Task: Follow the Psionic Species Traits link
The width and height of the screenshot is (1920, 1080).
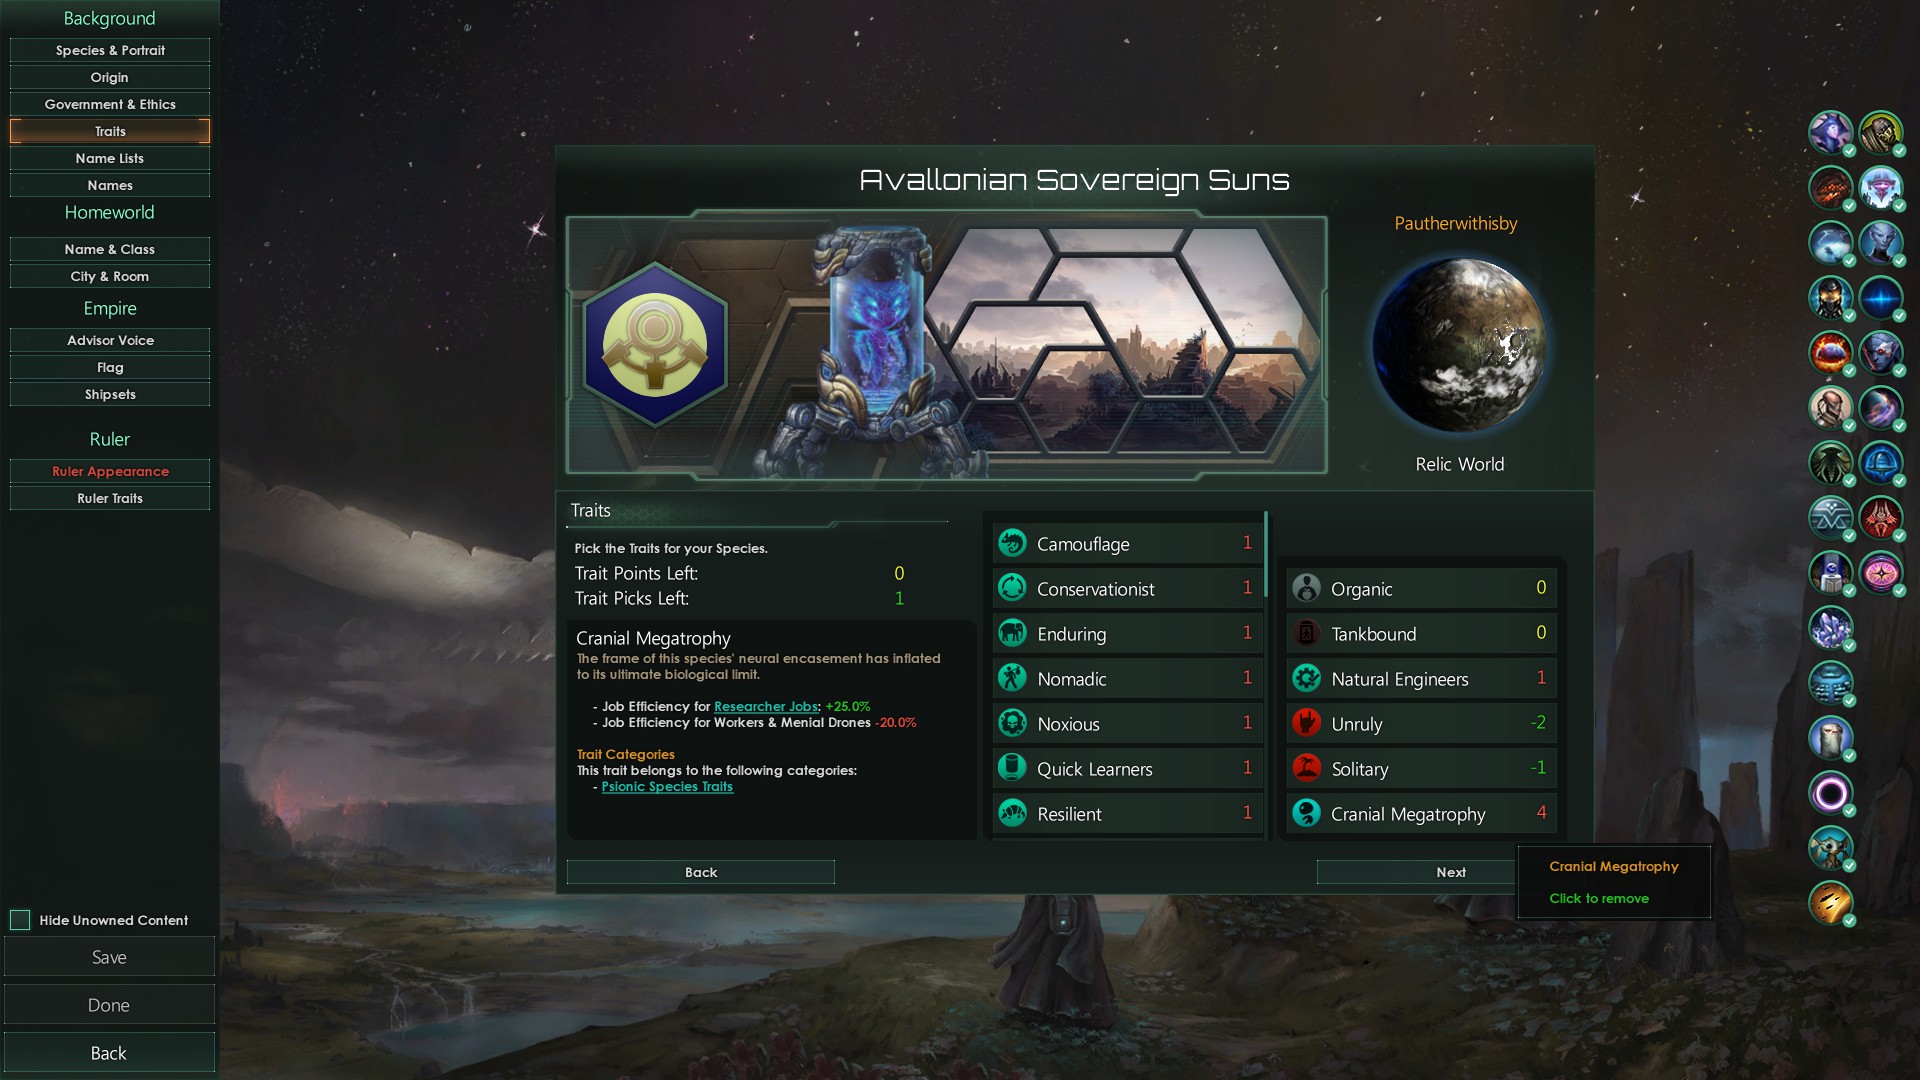Action: (x=667, y=786)
